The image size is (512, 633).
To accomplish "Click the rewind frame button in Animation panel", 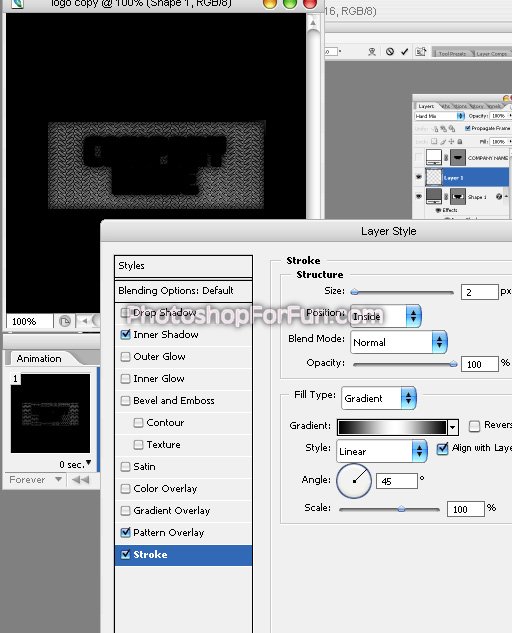I will pos(80,480).
